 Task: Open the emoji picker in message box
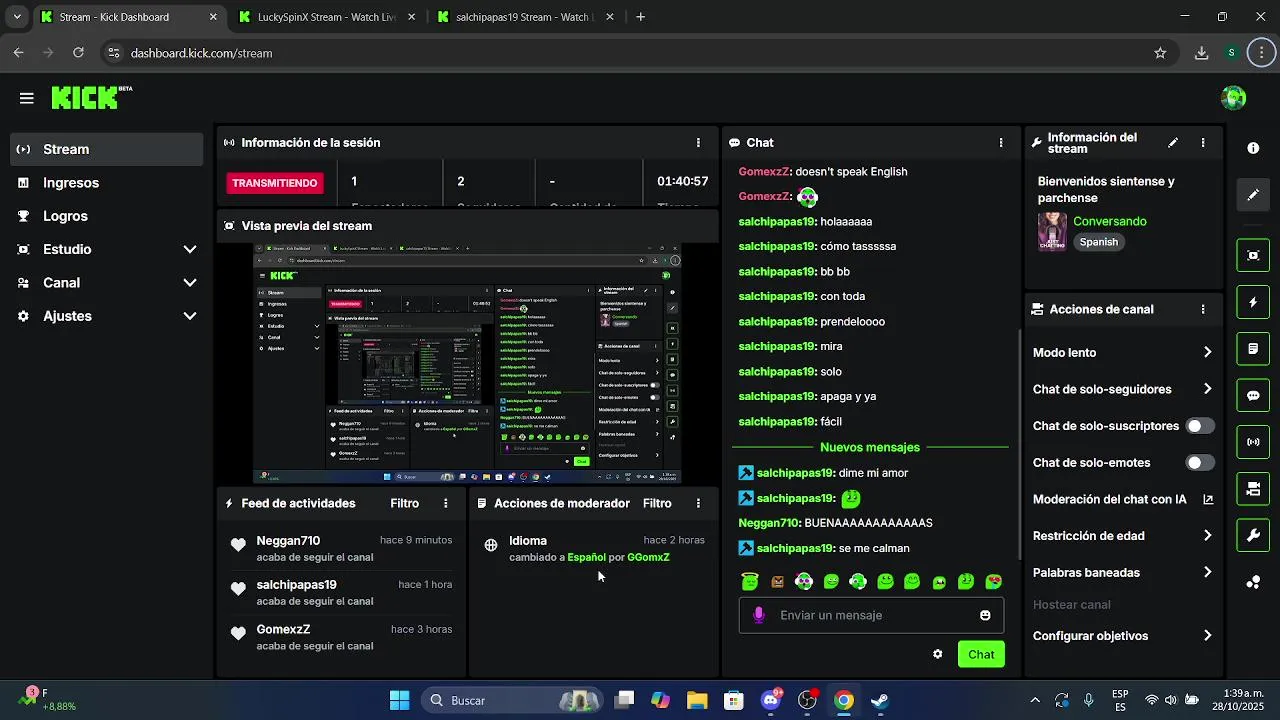985,616
